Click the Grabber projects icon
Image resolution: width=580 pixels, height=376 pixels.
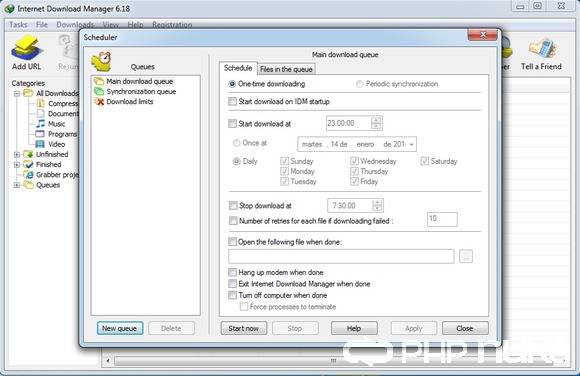pyautogui.click(x=28, y=174)
